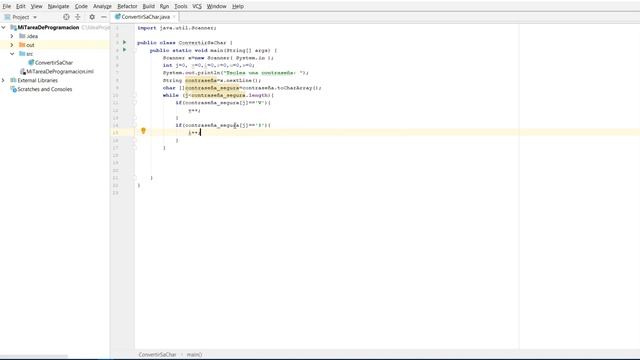640x360 pixels.
Task: Click run gutter arrow beside class declaration
Action: coord(124,42)
